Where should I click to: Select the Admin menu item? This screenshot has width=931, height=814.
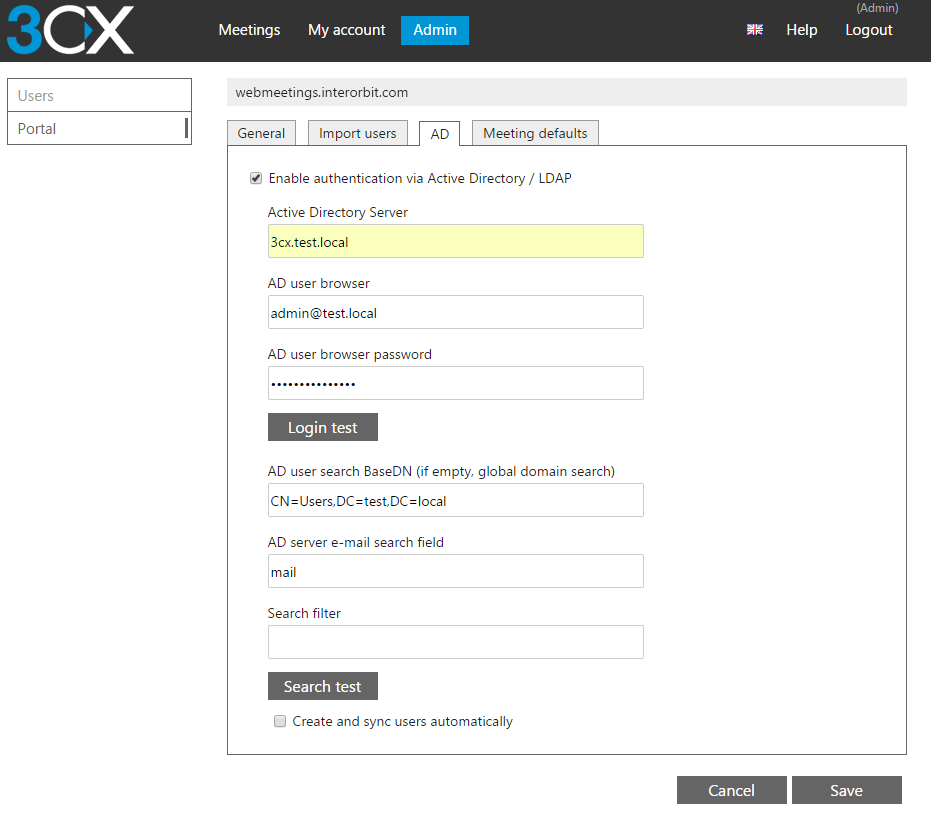pyautogui.click(x=435, y=30)
